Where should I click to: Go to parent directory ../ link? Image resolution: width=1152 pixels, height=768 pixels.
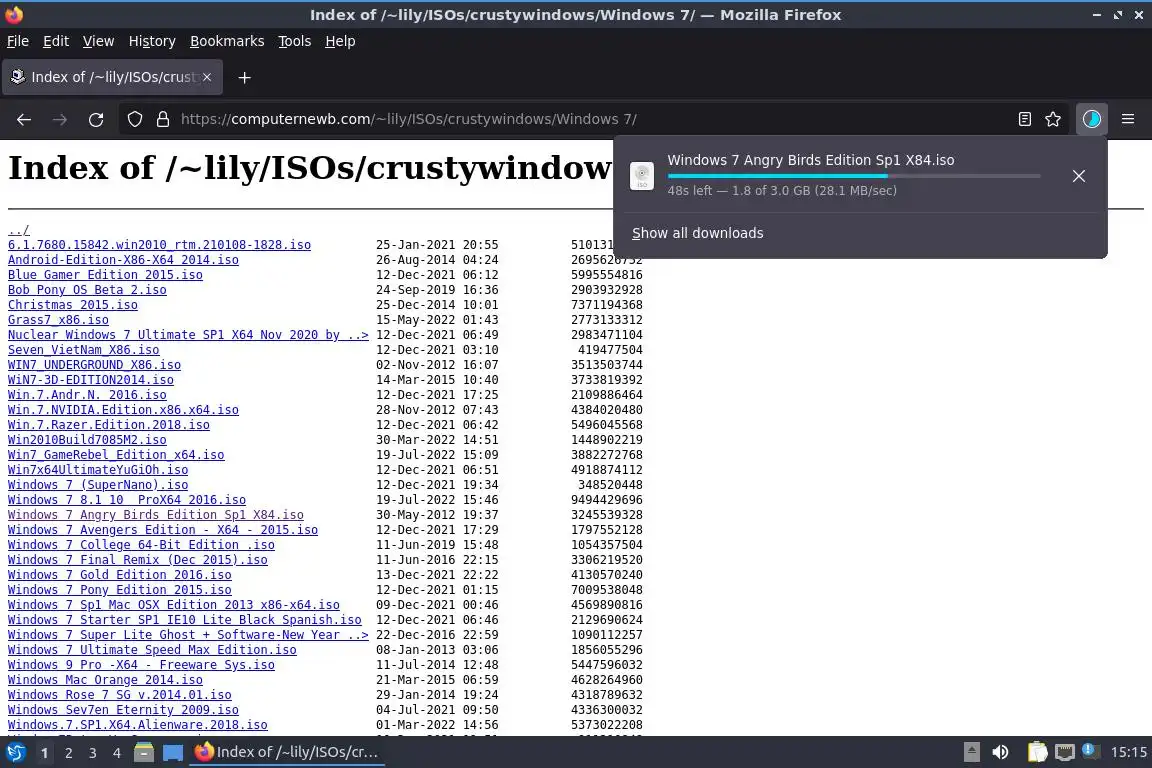(x=18, y=230)
